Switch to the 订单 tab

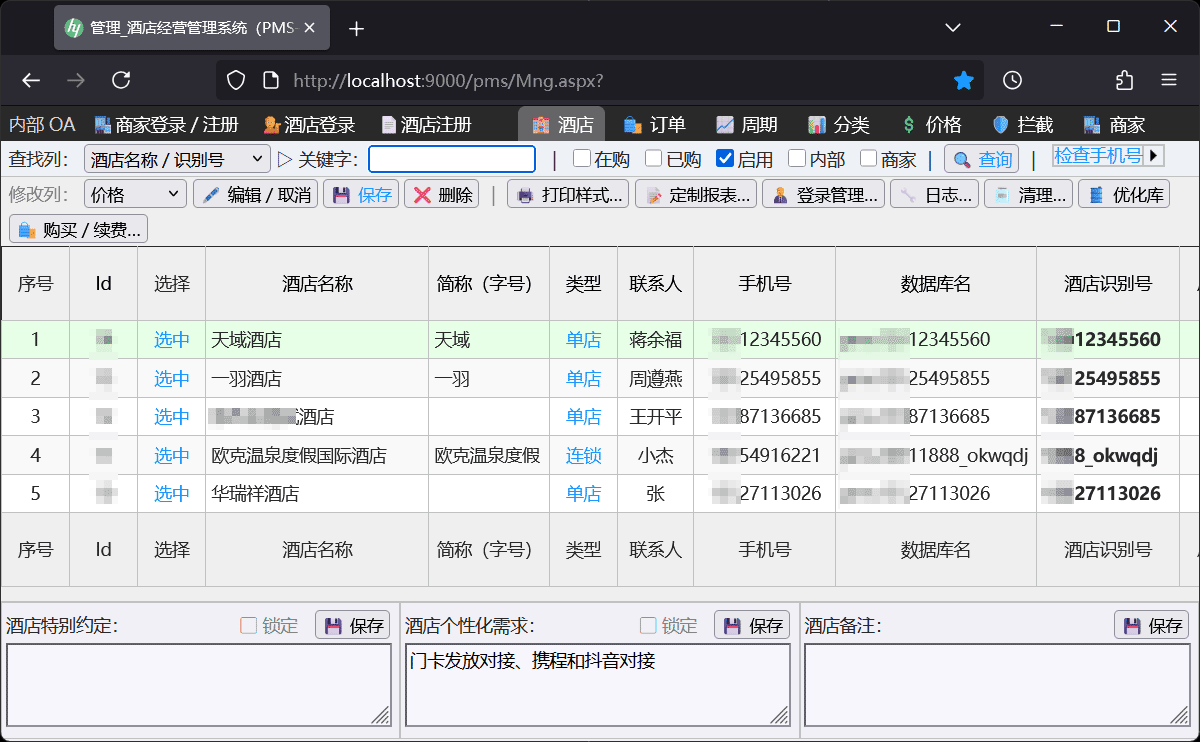pyautogui.click(x=655, y=124)
